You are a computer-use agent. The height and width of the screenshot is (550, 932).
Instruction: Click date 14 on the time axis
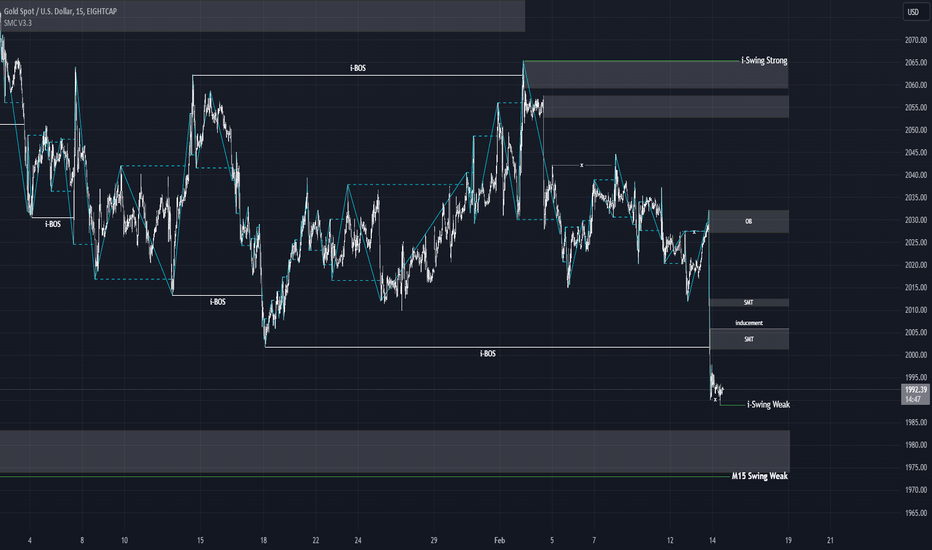712,540
